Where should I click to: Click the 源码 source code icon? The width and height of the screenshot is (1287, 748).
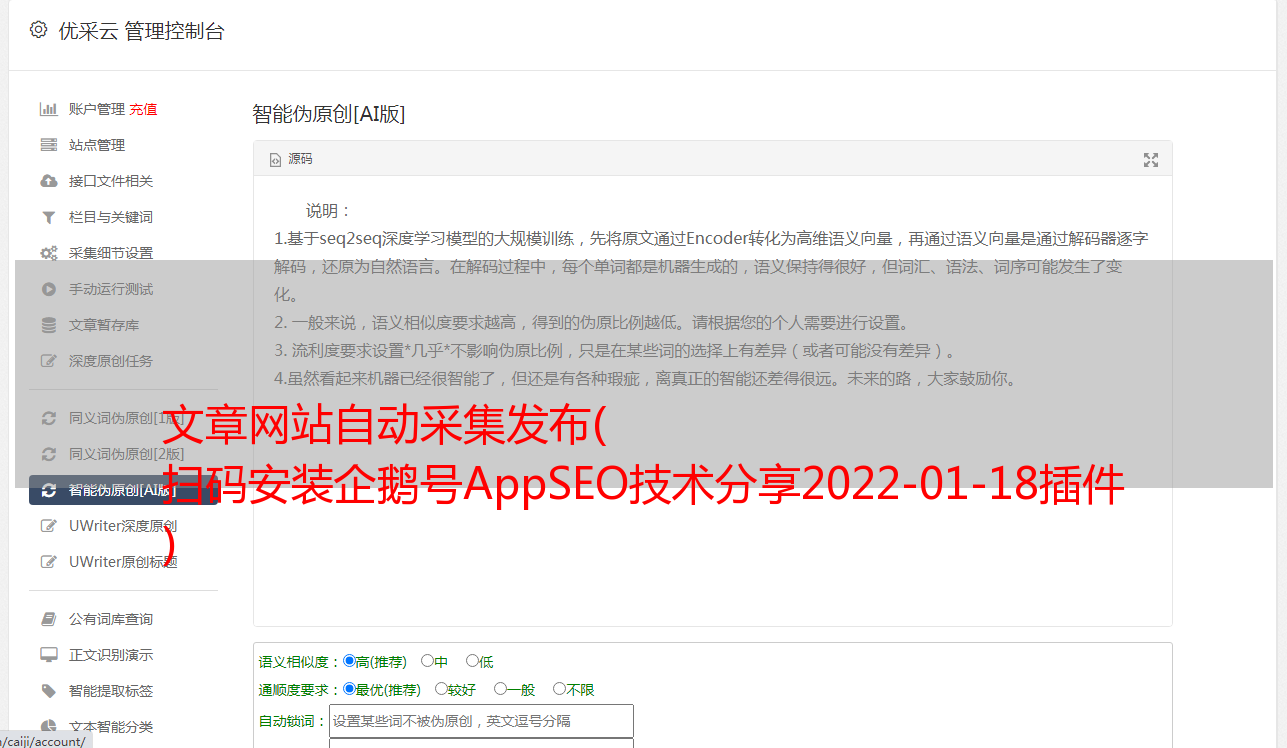pos(276,160)
